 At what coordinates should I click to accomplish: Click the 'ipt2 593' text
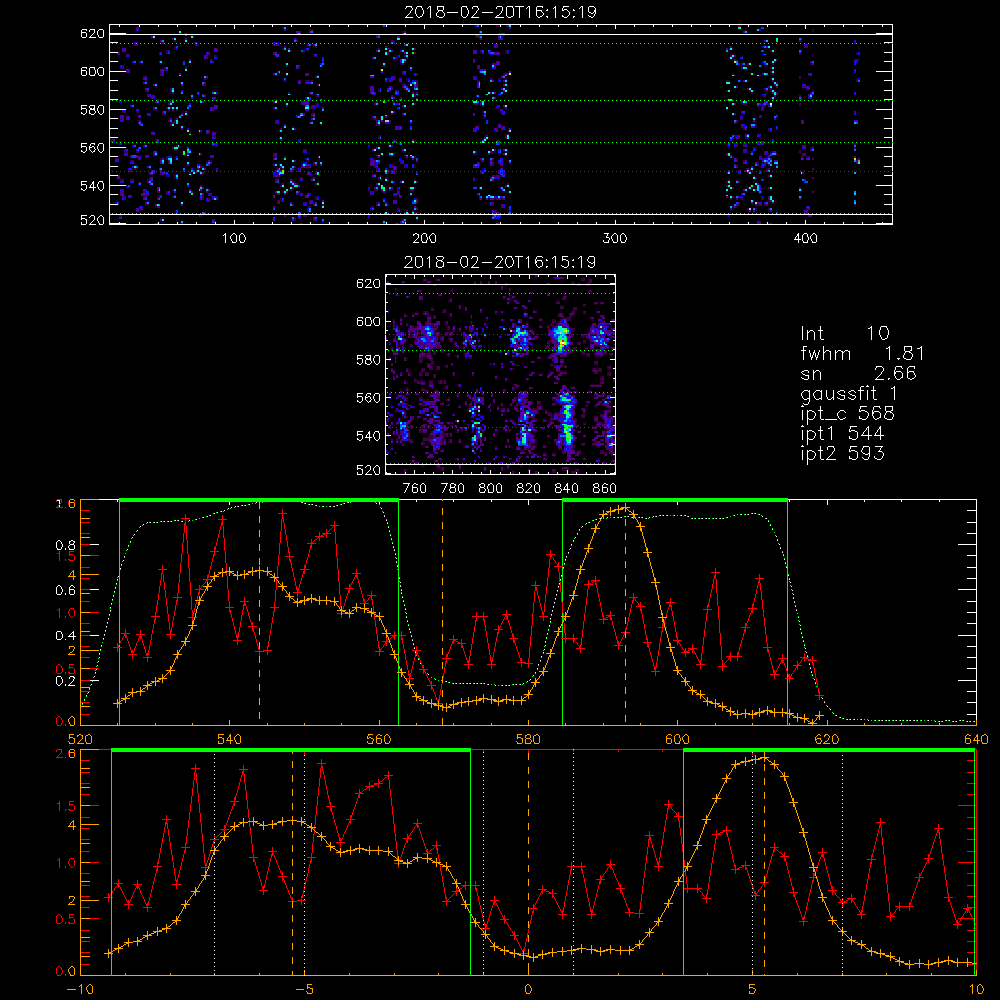click(842, 453)
